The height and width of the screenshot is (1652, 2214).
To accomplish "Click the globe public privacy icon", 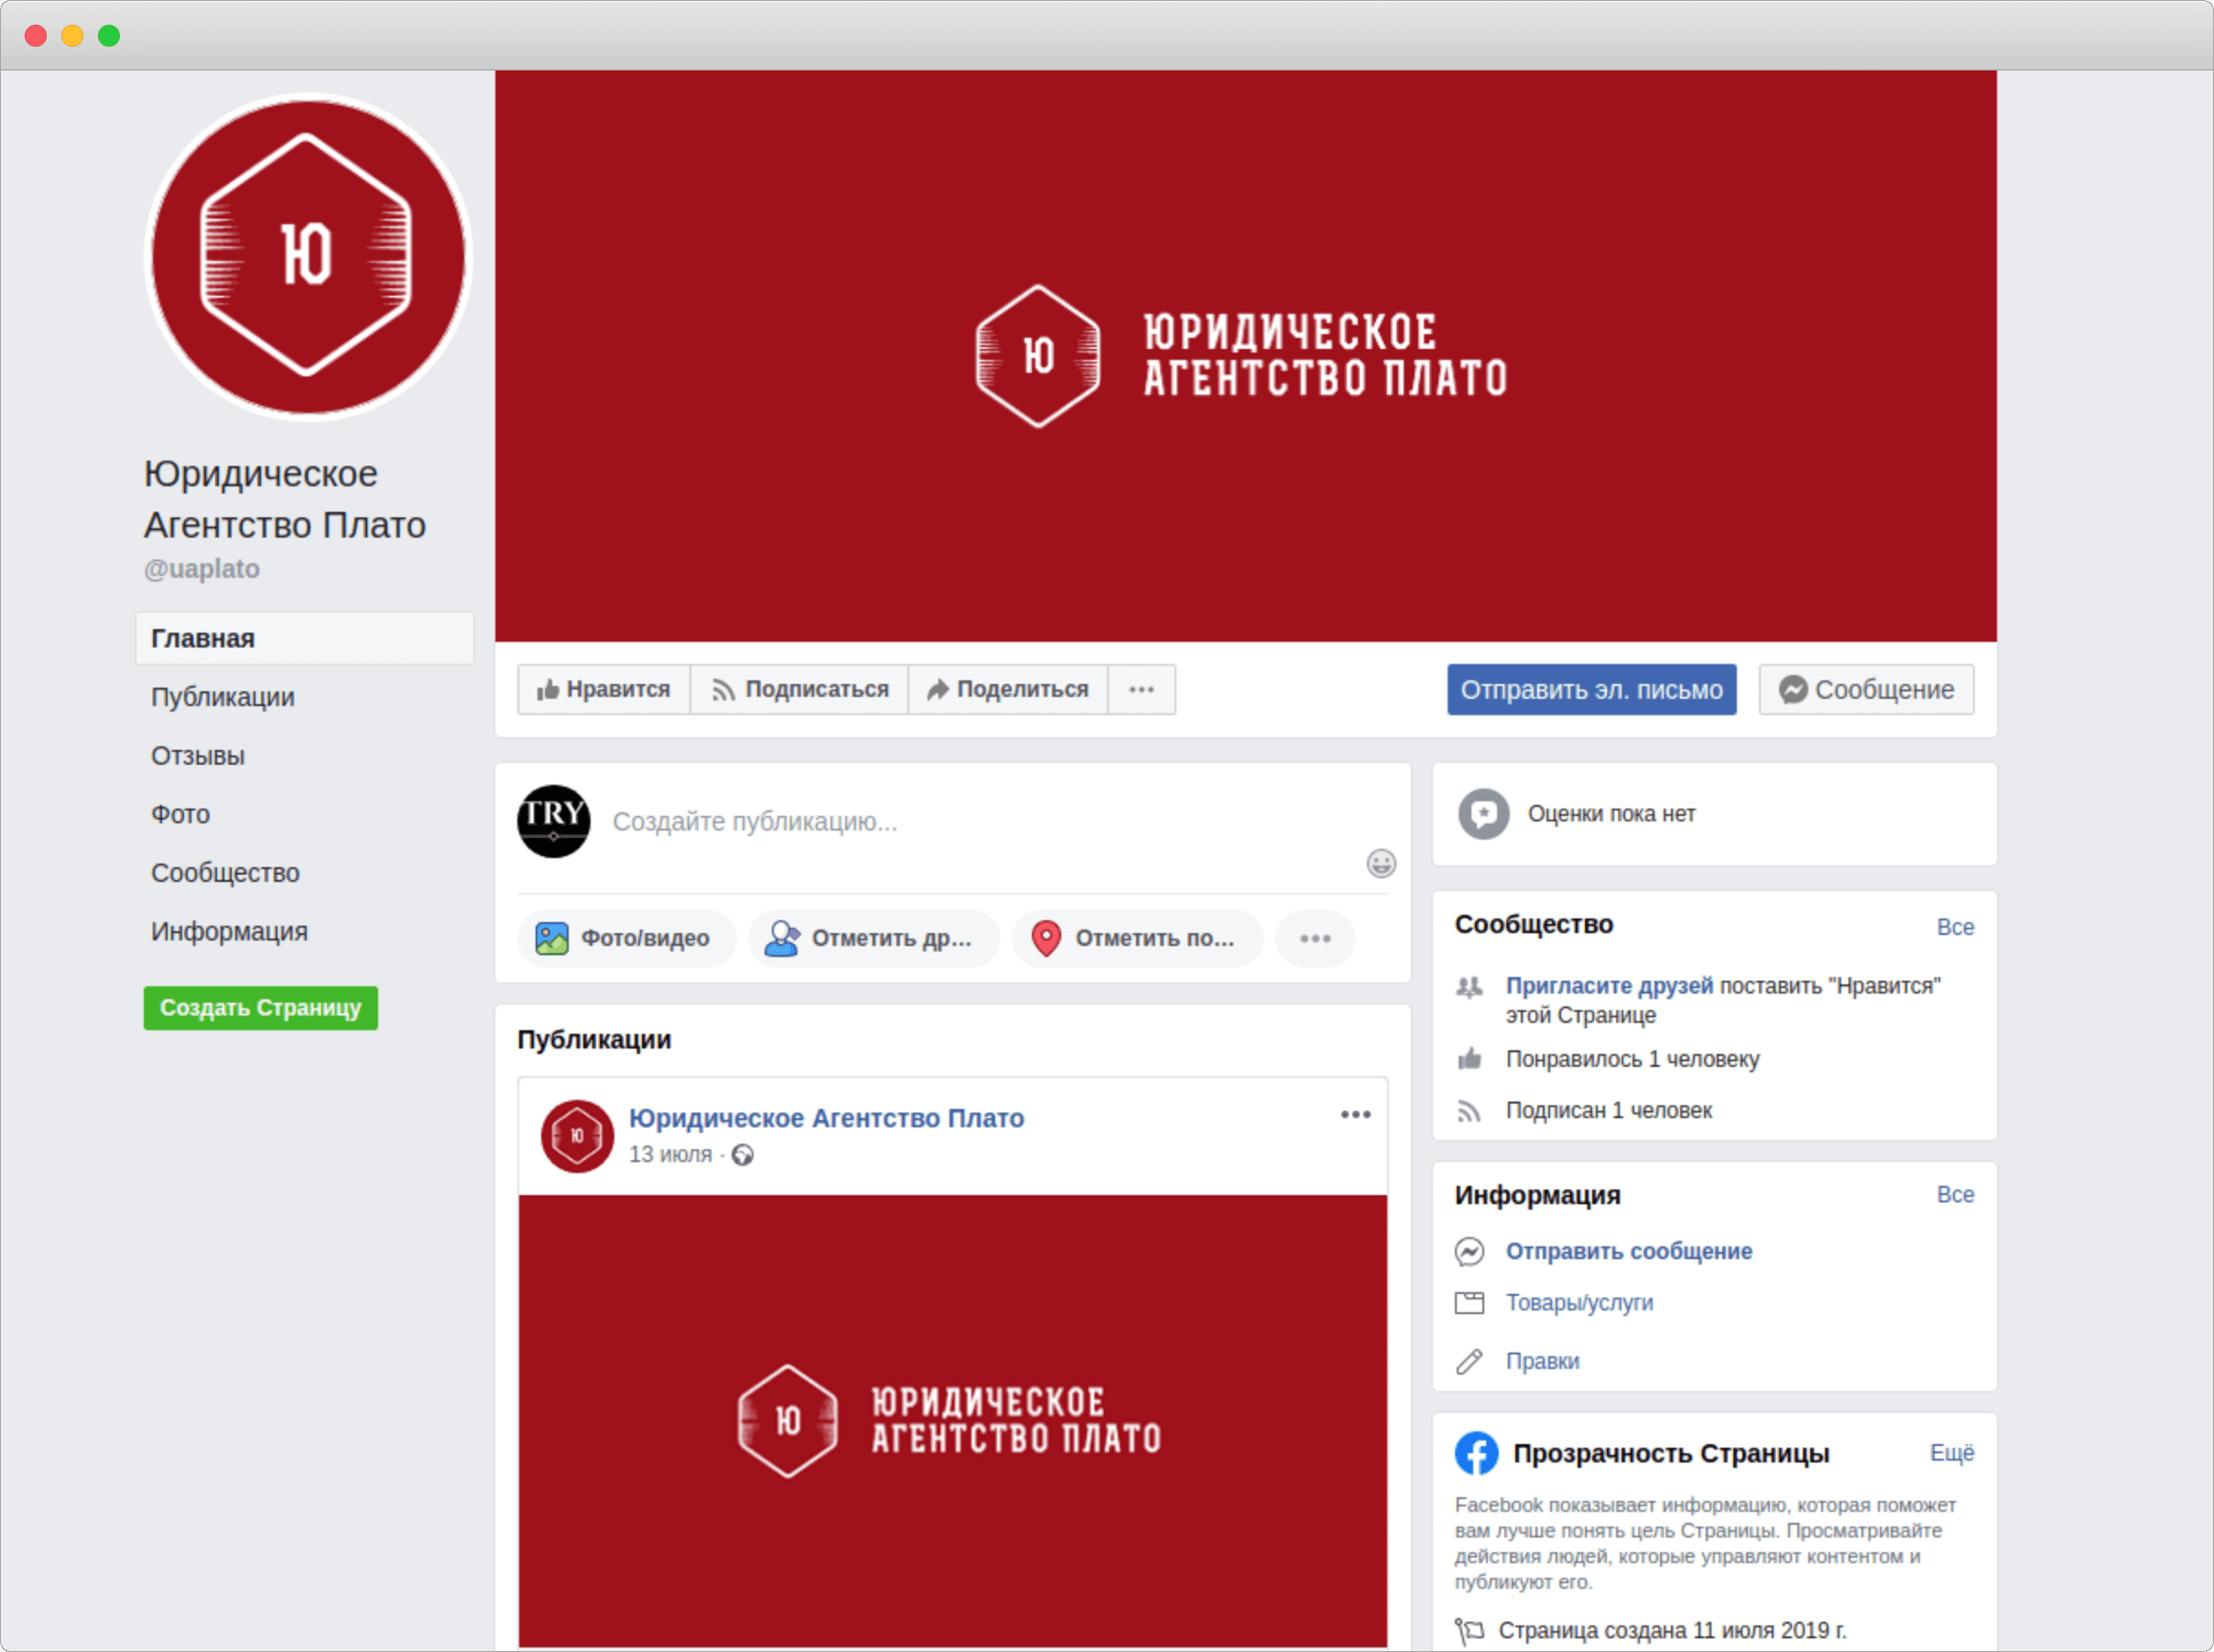I will (742, 1155).
